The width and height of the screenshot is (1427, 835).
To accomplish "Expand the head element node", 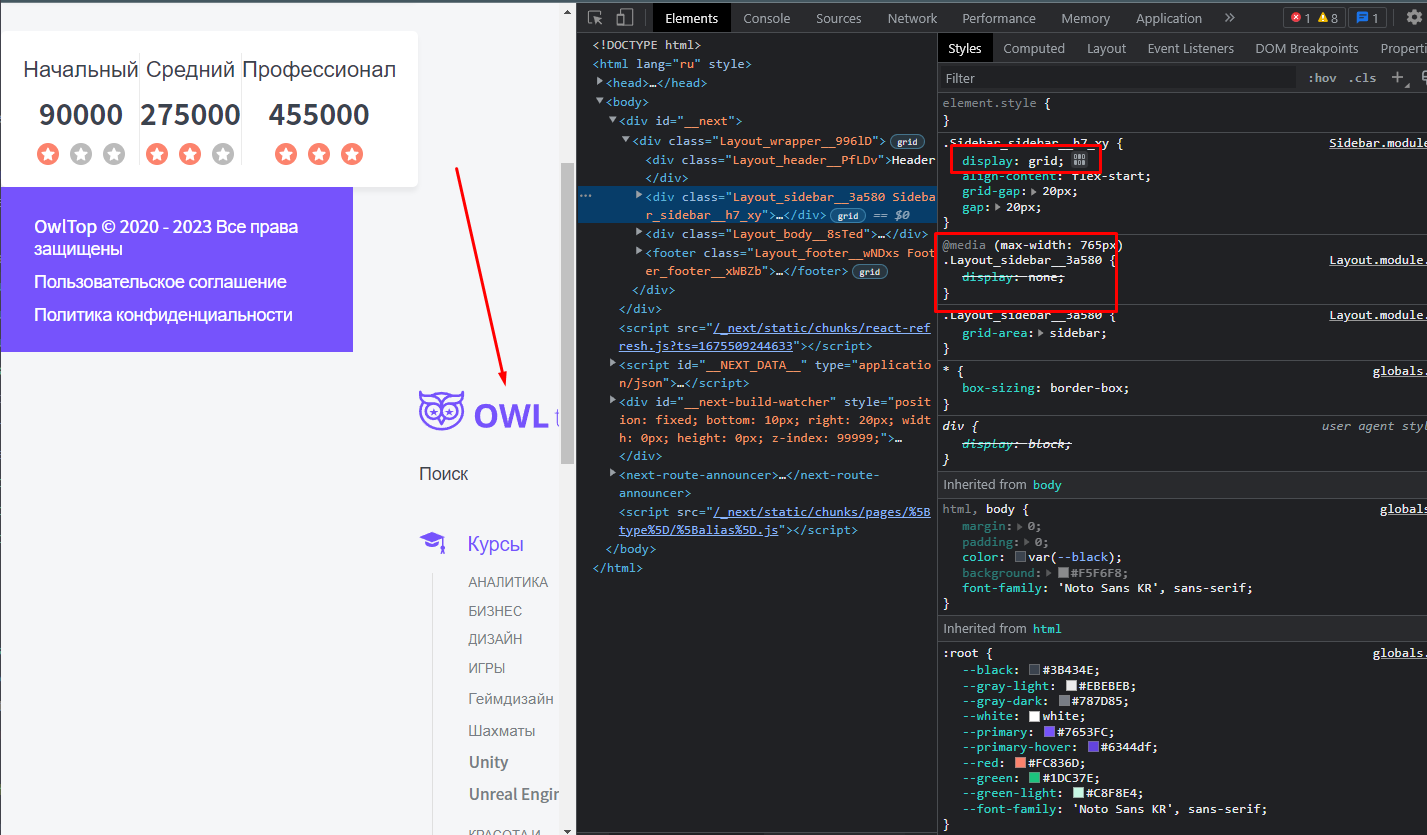I will point(600,83).
